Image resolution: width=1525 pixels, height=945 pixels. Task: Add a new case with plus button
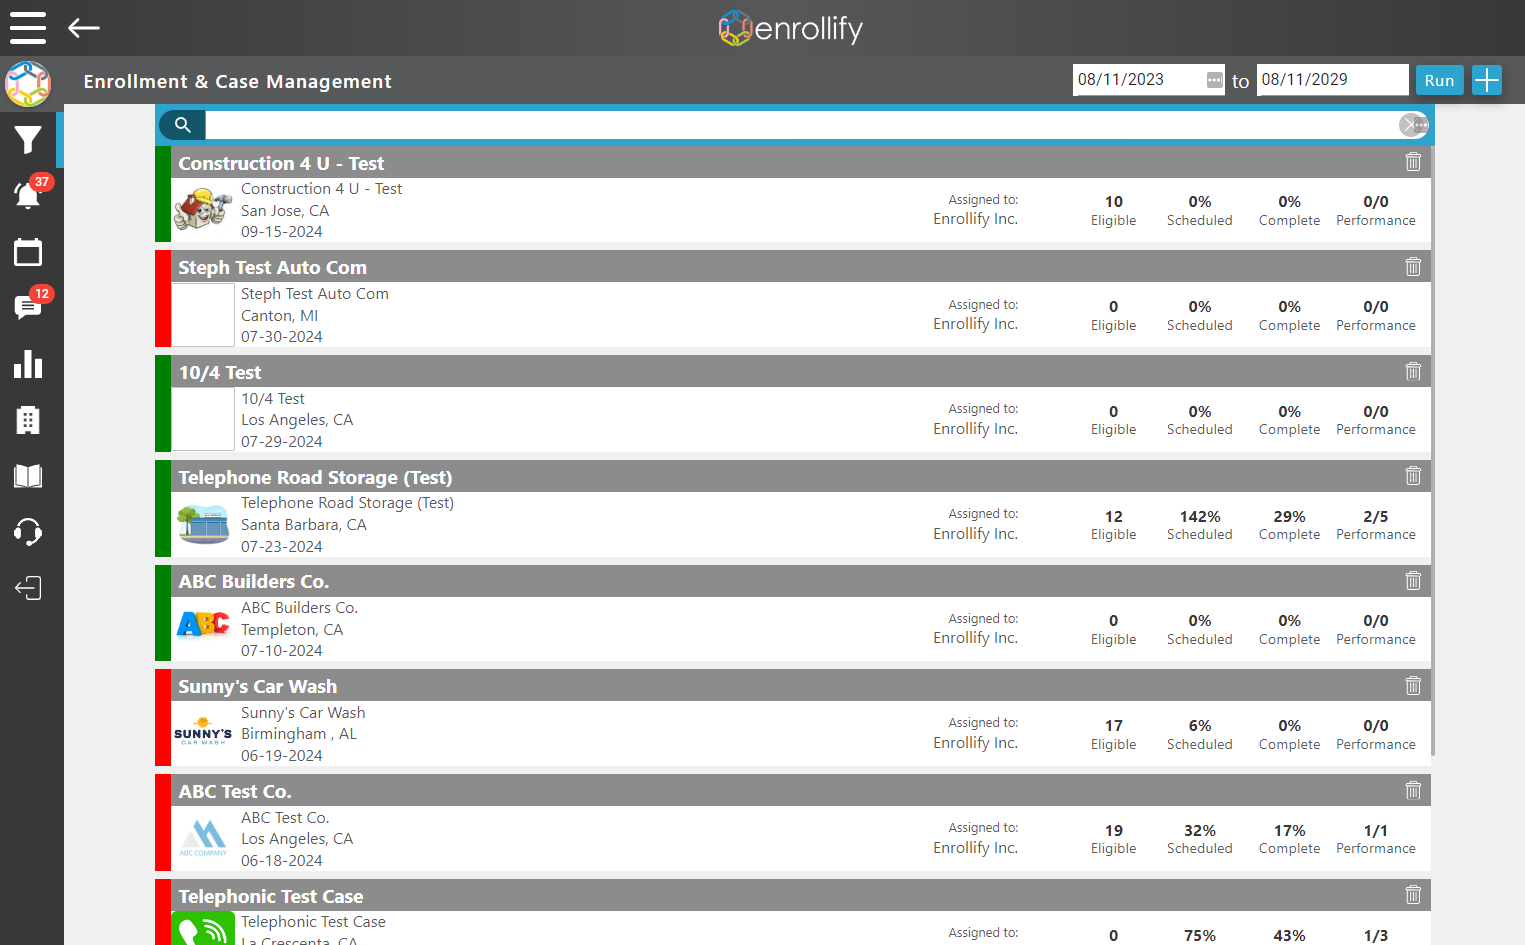click(1487, 80)
